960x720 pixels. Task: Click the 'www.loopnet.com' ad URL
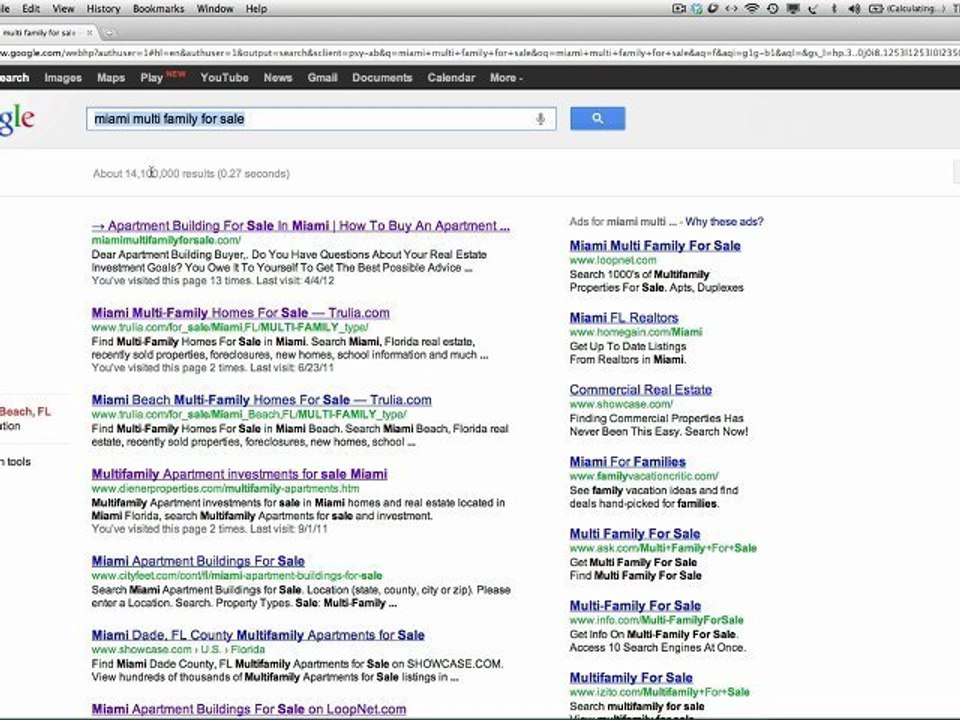pyautogui.click(x=613, y=260)
